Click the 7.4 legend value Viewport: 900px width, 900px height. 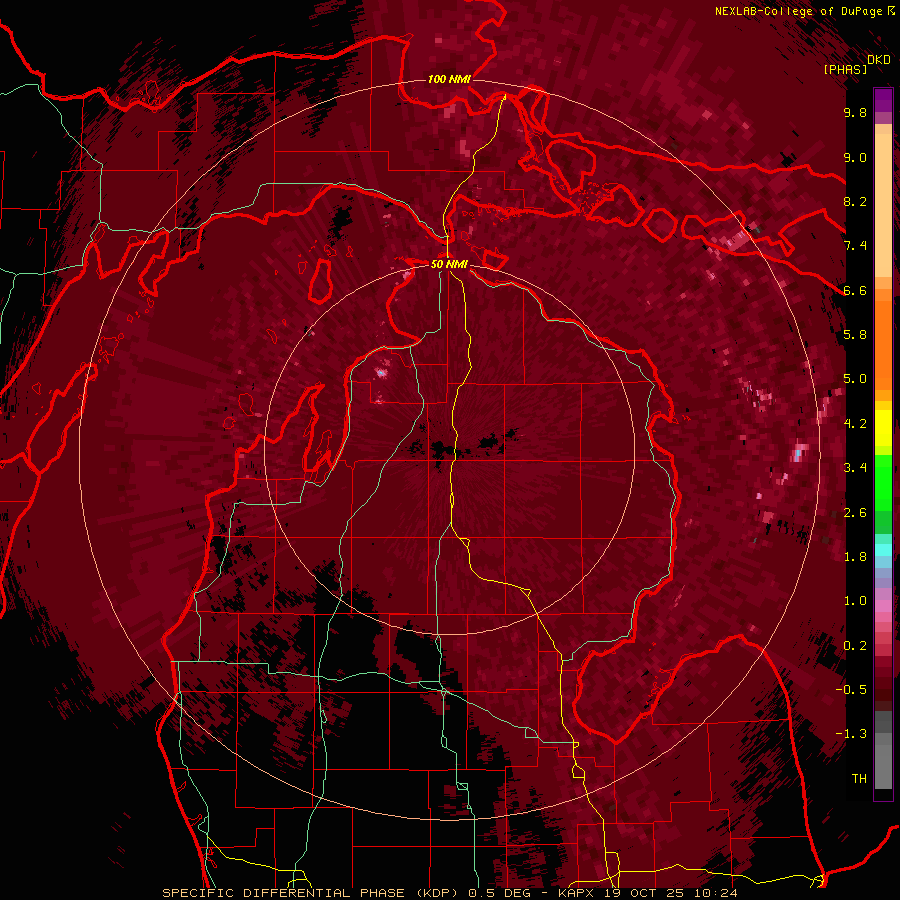tap(855, 246)
